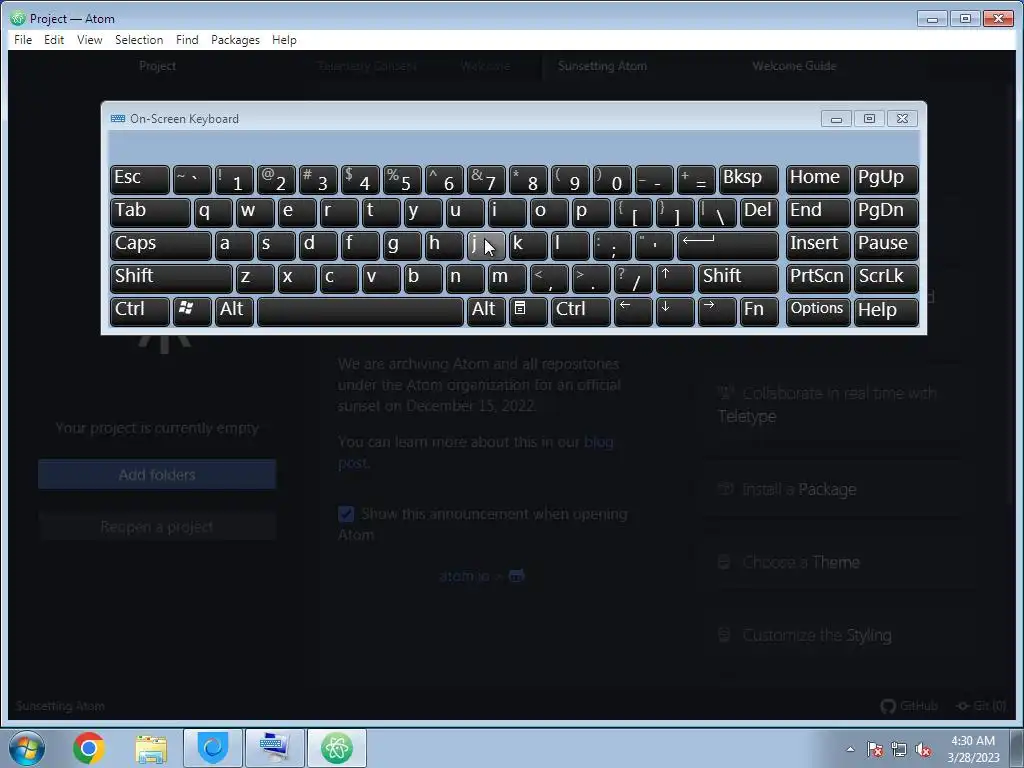Switch to the Welcome Guide tab
The image size is (1024, 768).
(794, 66)
